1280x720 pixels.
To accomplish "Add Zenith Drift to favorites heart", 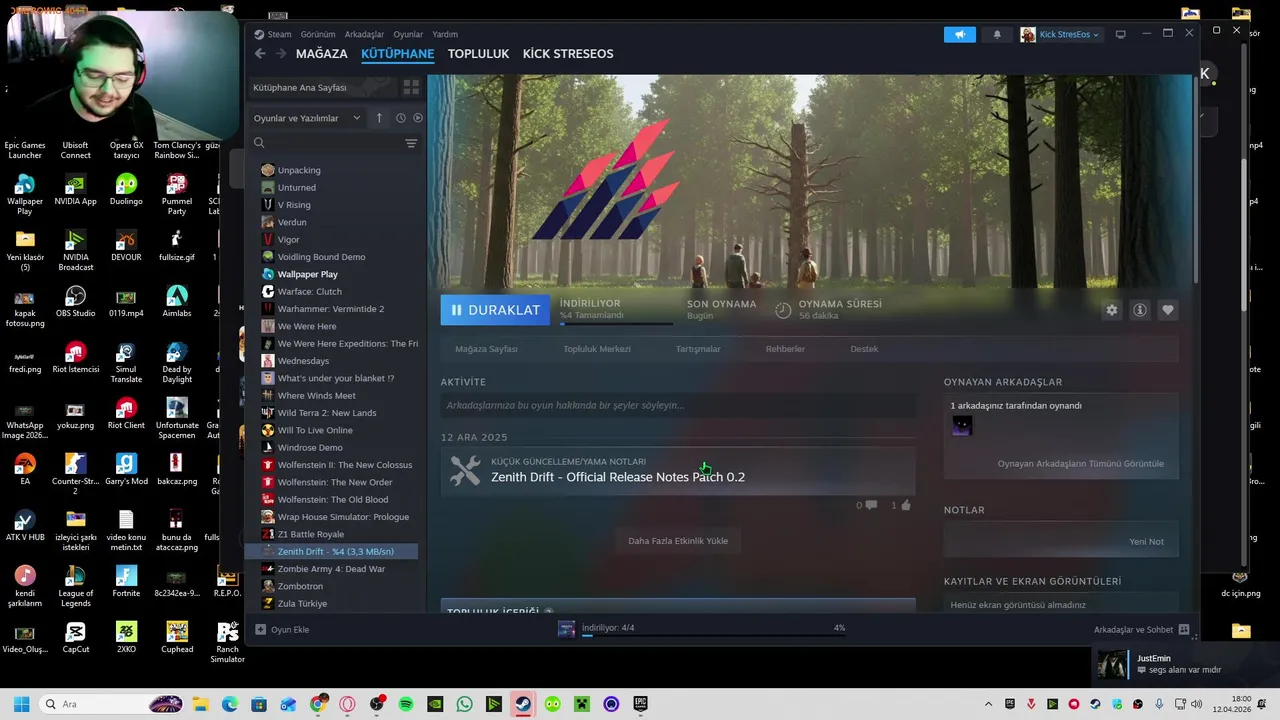I will [1167, 310].
